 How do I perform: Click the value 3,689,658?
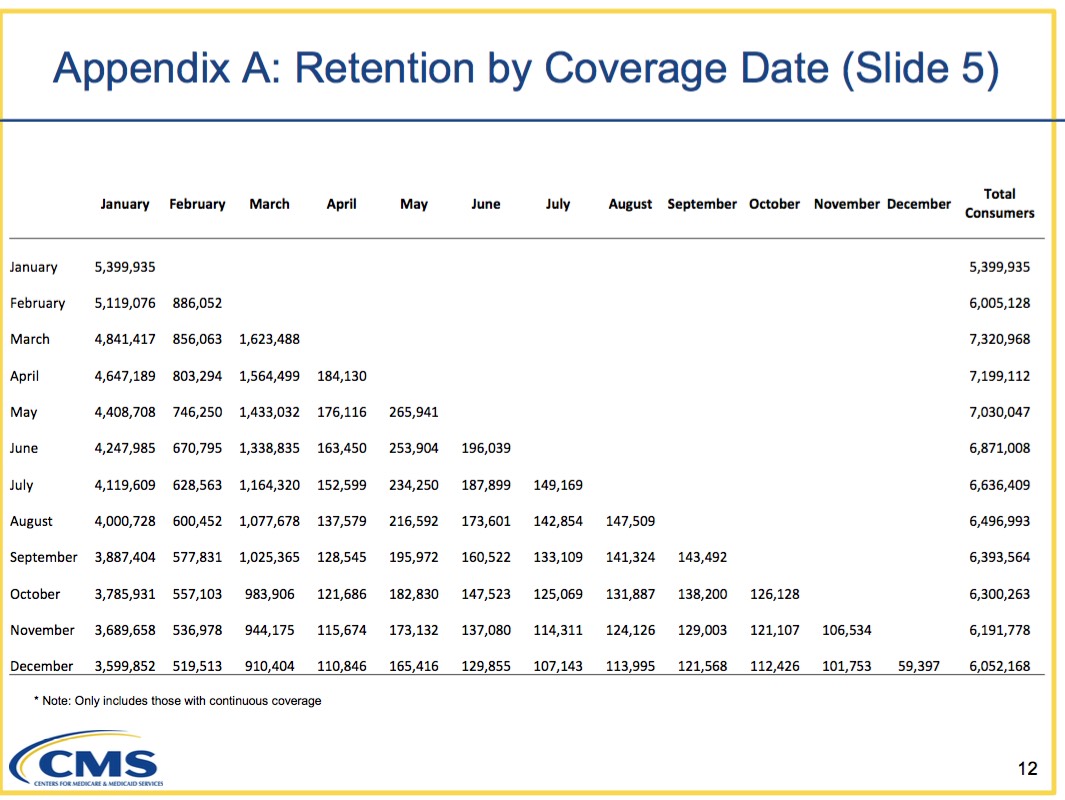click(x=125, y=630)
